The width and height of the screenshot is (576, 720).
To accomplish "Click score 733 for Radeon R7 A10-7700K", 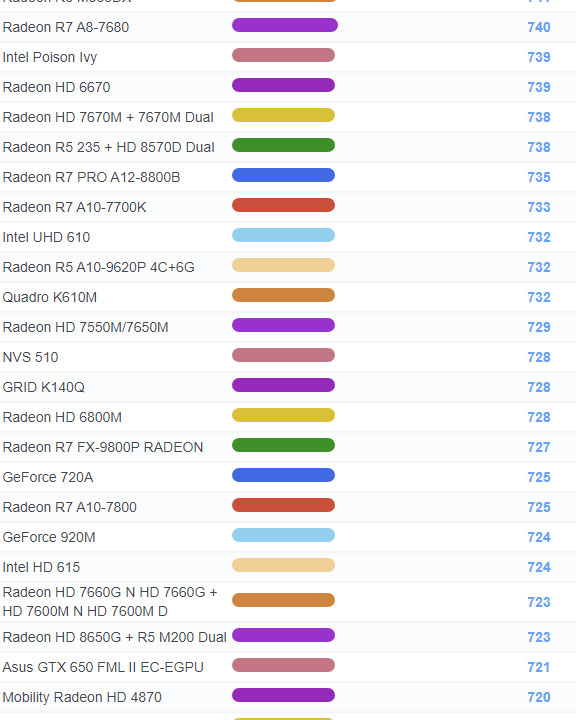I will (x=539, y=207).
